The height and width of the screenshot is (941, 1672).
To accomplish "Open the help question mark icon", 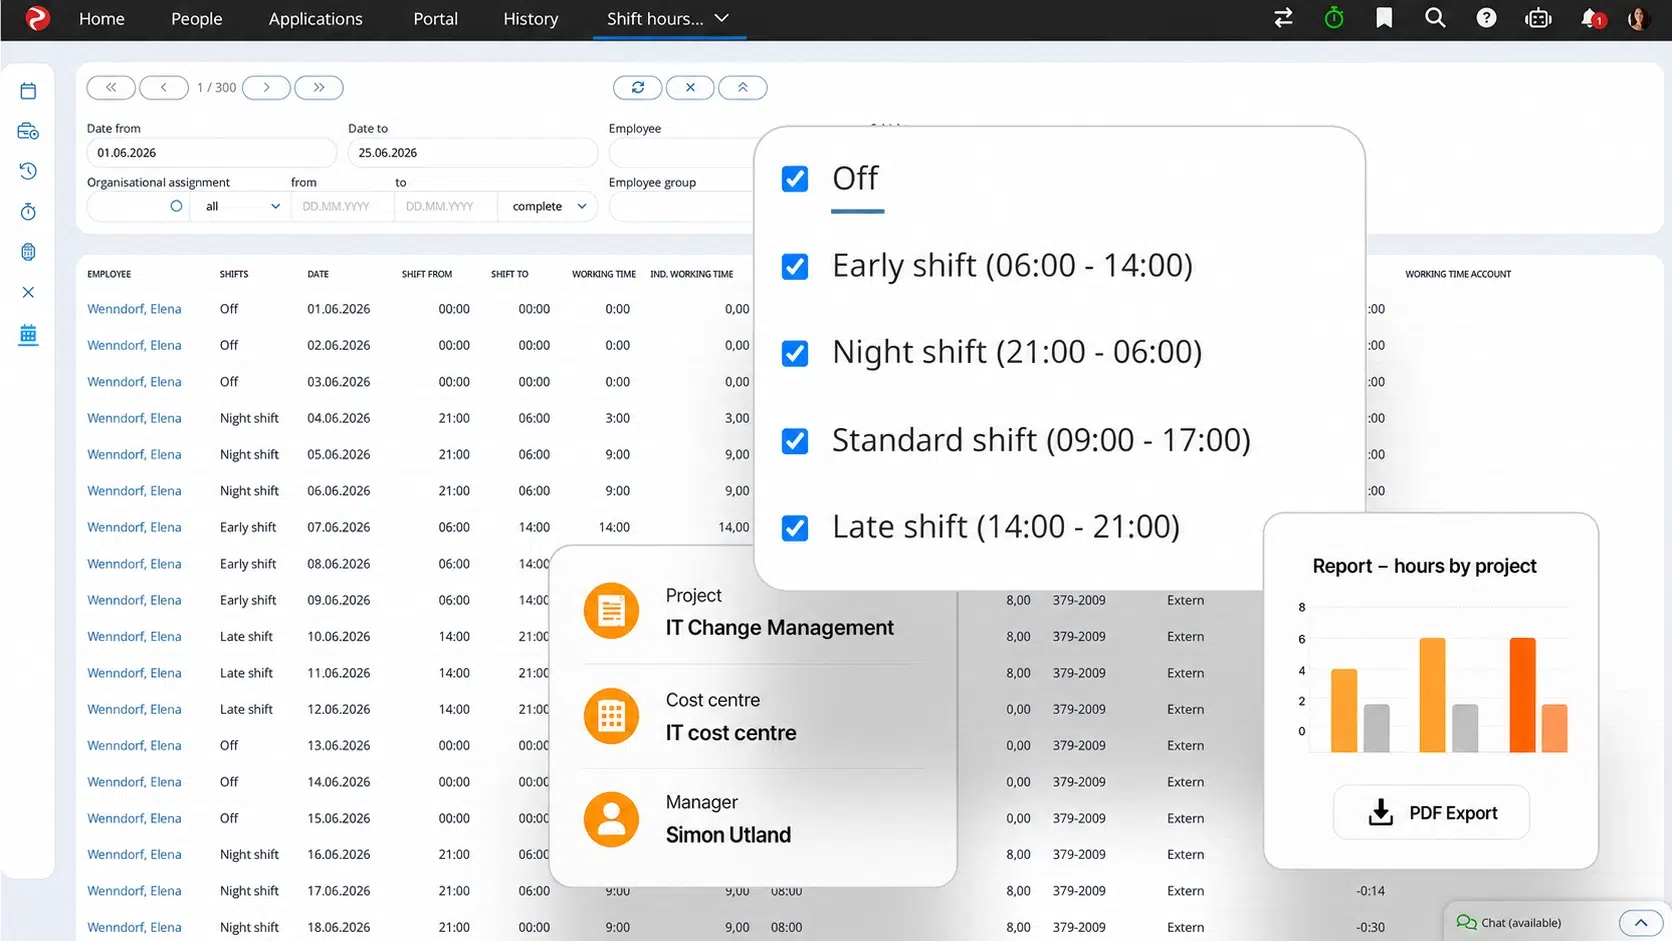I will coord(1486,18).
